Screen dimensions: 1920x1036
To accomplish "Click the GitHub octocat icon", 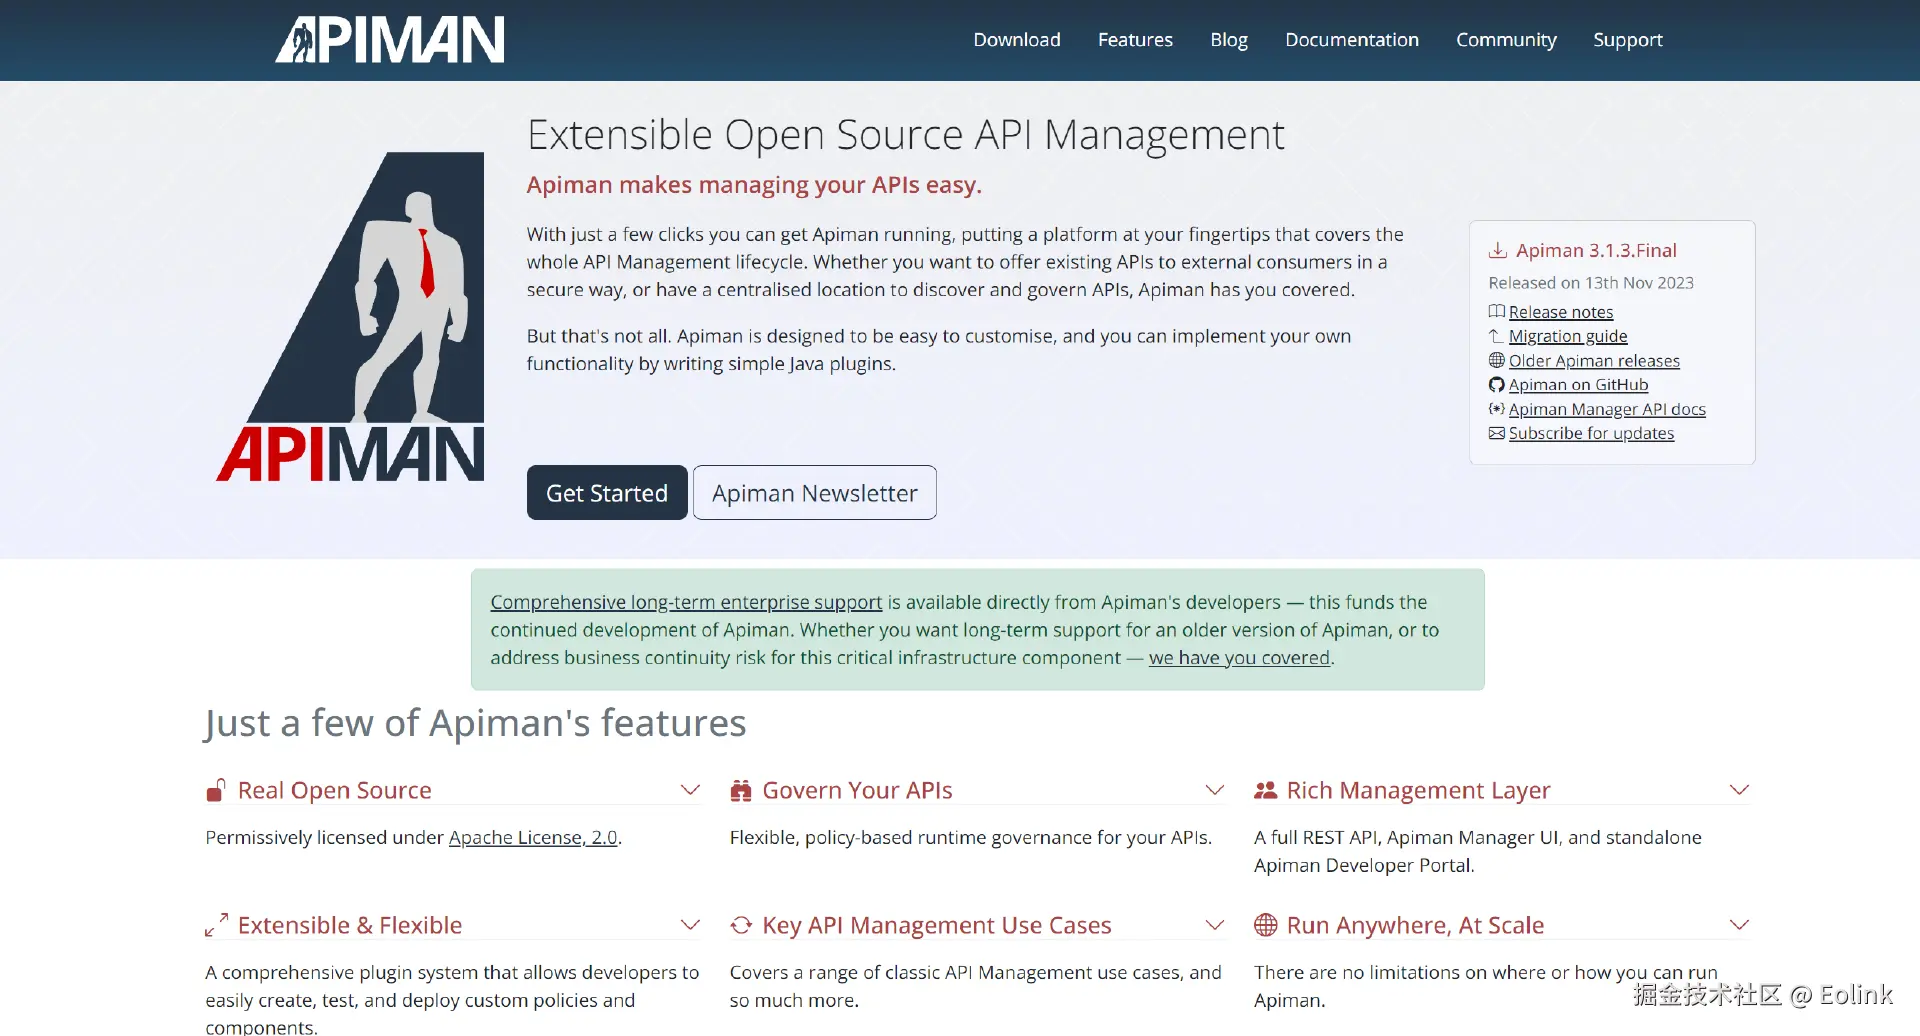I will pos(1497,385).
